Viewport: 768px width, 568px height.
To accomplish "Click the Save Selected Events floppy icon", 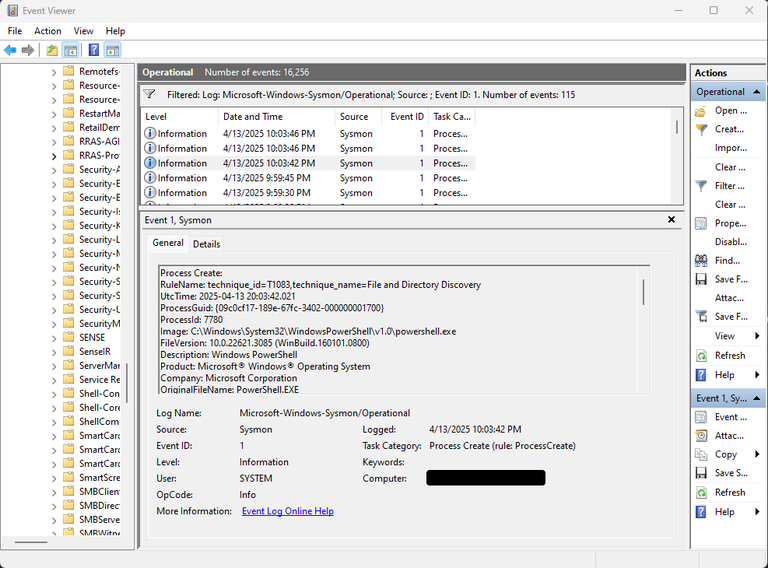I will point(701,473).
